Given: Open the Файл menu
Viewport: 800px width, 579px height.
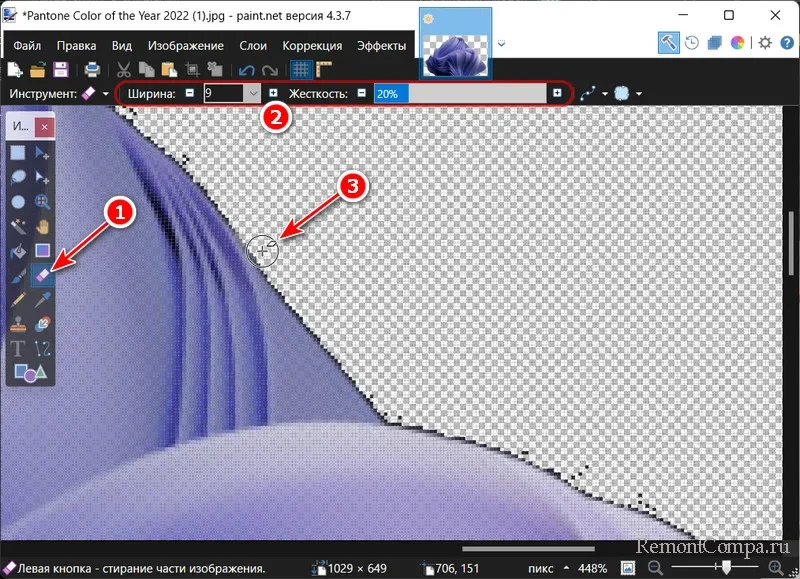Looking at the screenshot, I should click(x=27, y=45).
